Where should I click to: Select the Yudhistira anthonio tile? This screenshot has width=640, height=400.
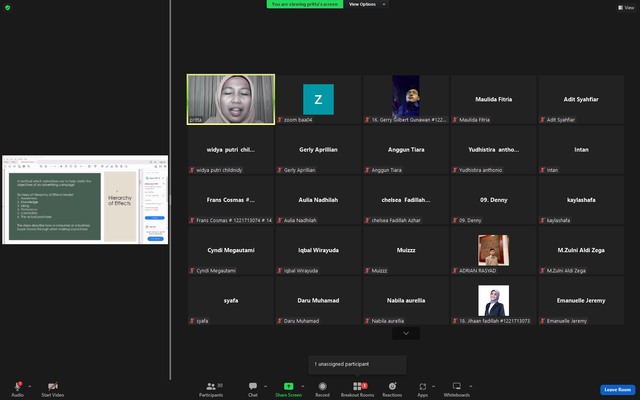click(493, 150)
